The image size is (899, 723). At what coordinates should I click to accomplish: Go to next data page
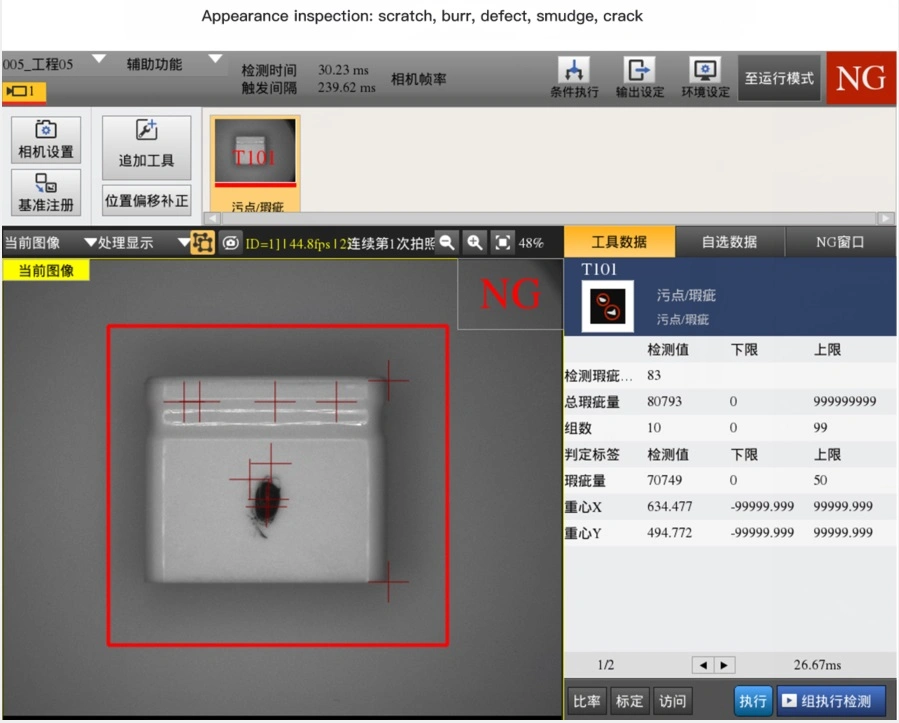pos(724,665)
